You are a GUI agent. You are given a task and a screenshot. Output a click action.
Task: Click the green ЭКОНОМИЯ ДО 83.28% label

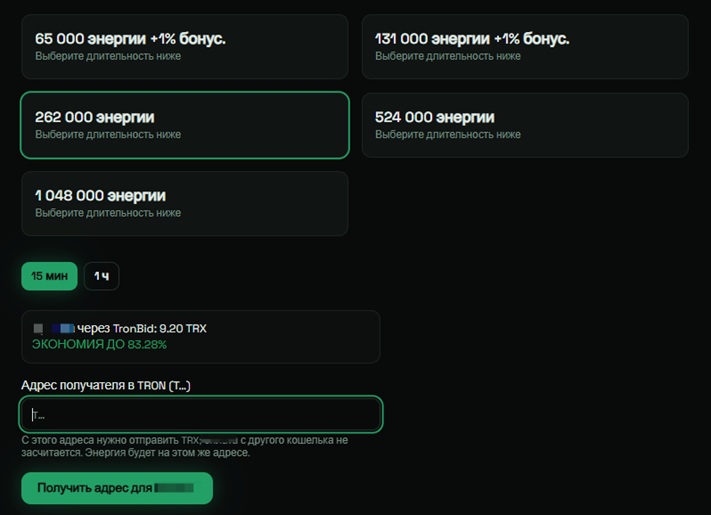pyautogui.click(x=99, y=345)
